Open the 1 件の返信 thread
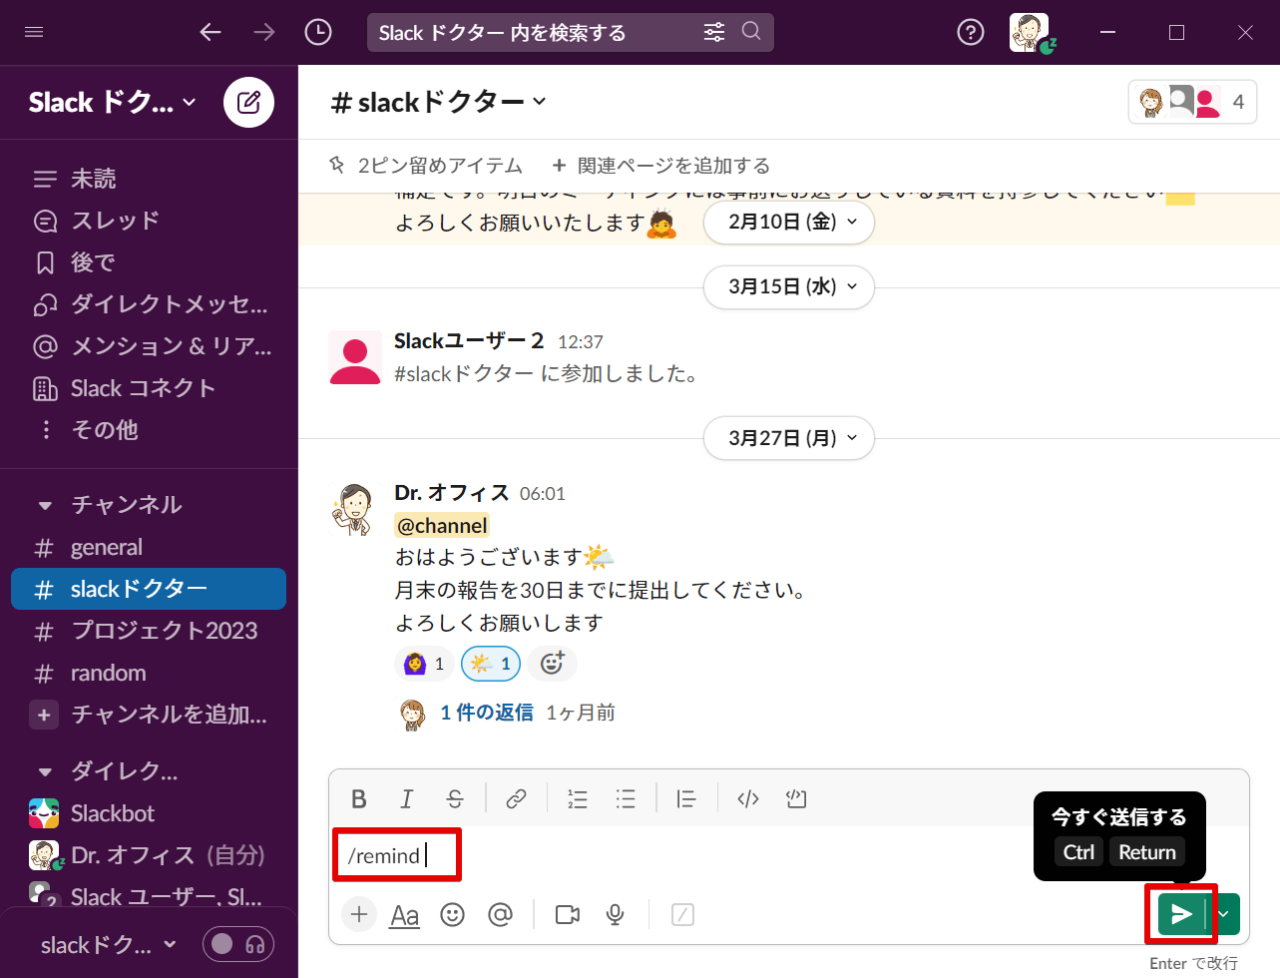The image size is (1280, 978). tap(486, 712)
